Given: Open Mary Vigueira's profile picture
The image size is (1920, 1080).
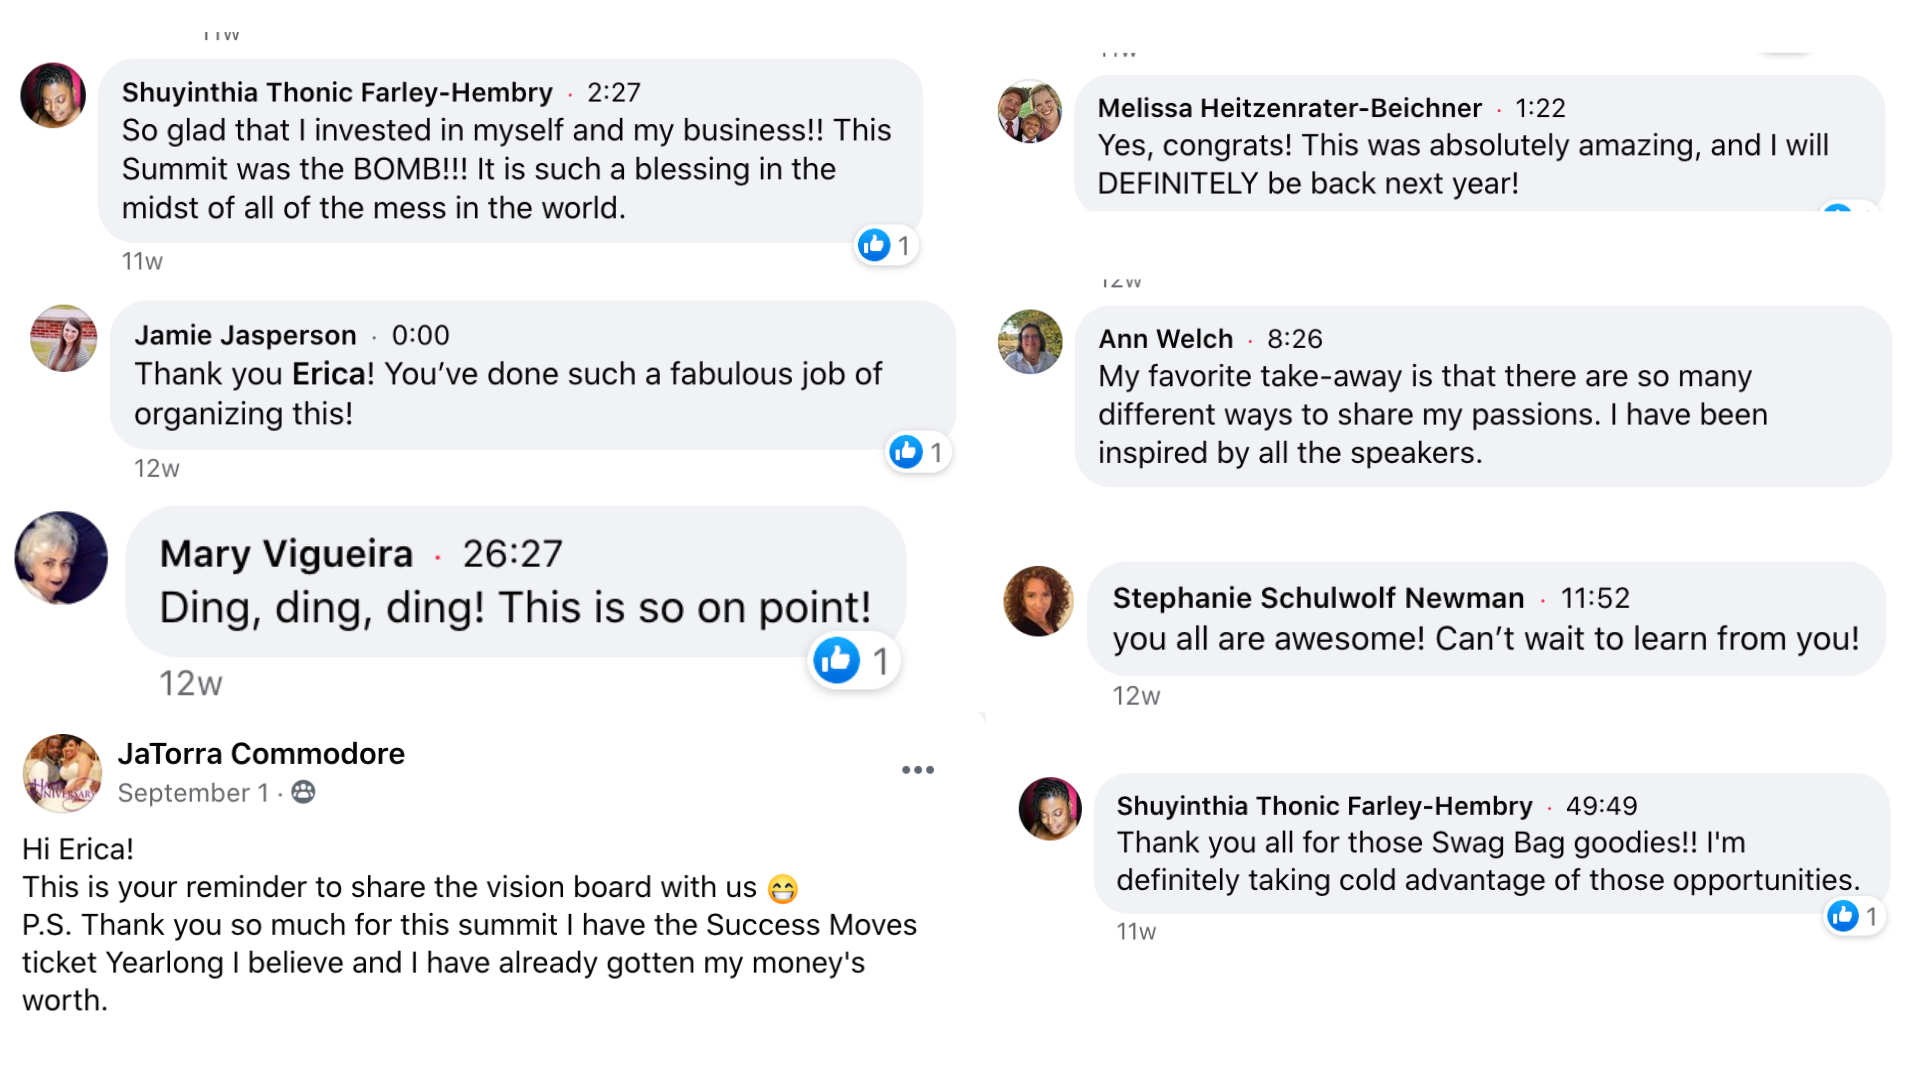Looking at the screenshot, I should 61,558.
